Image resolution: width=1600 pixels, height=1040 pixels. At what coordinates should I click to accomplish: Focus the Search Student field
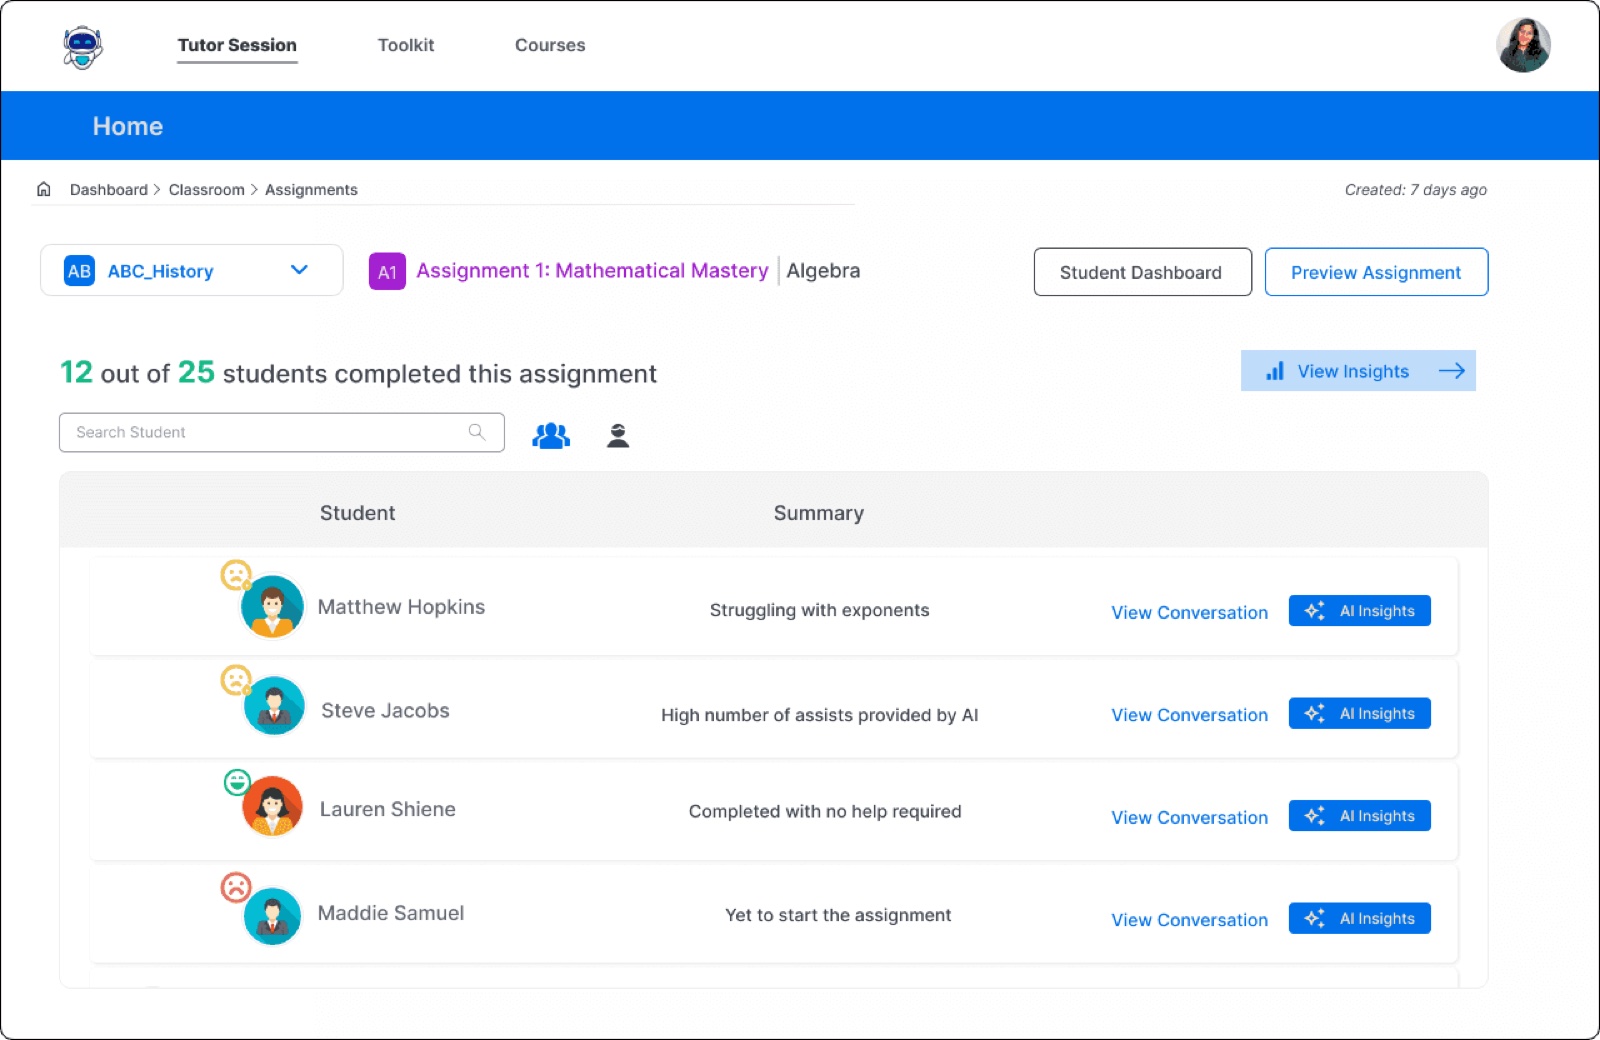pyautogui.click(x=282, y=432)
